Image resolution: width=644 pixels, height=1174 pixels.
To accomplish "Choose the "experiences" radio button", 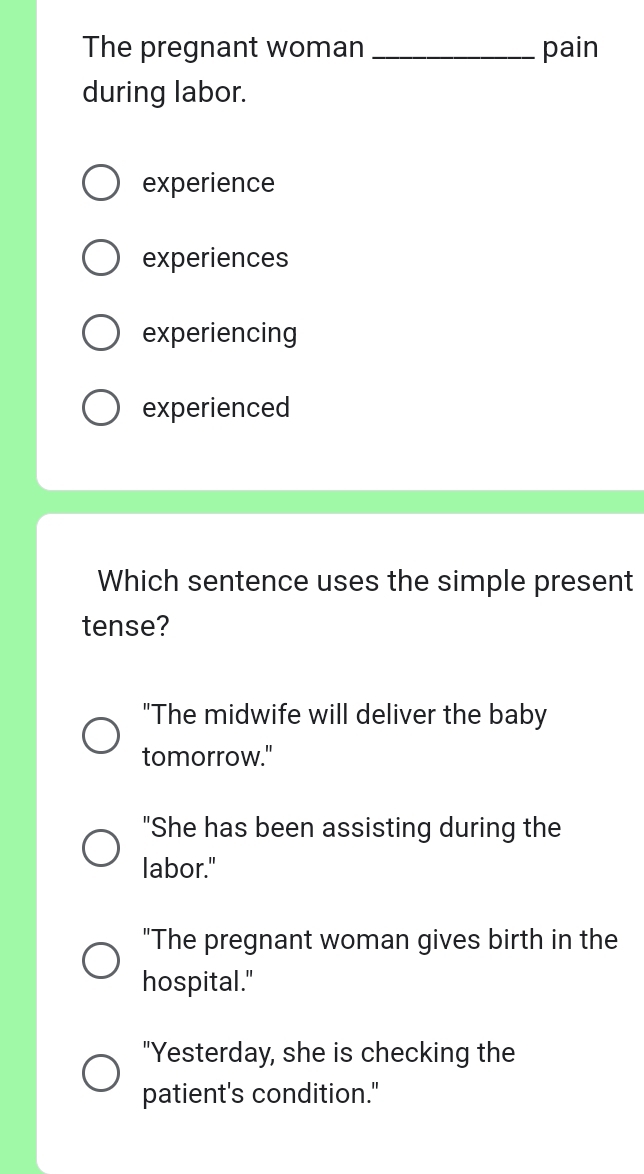I will point(99,259).
